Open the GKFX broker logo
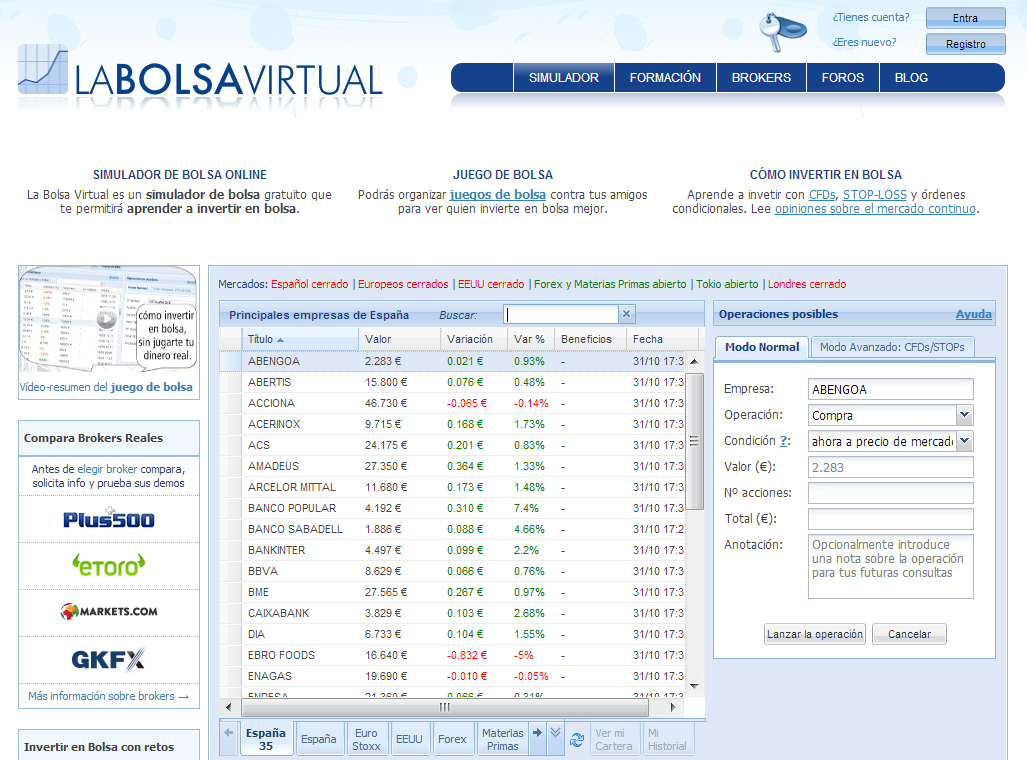 109,659
